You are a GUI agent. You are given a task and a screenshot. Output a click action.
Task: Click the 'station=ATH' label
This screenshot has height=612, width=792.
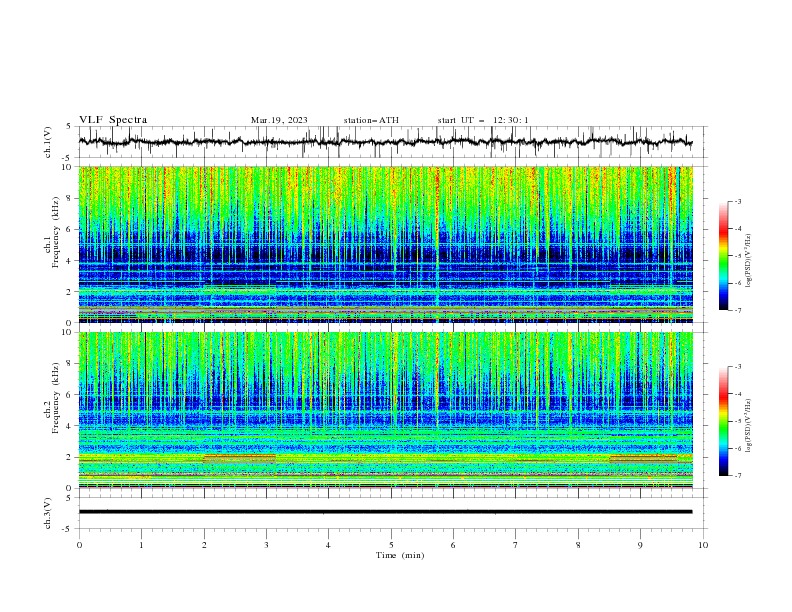click(x=371, y=120)
